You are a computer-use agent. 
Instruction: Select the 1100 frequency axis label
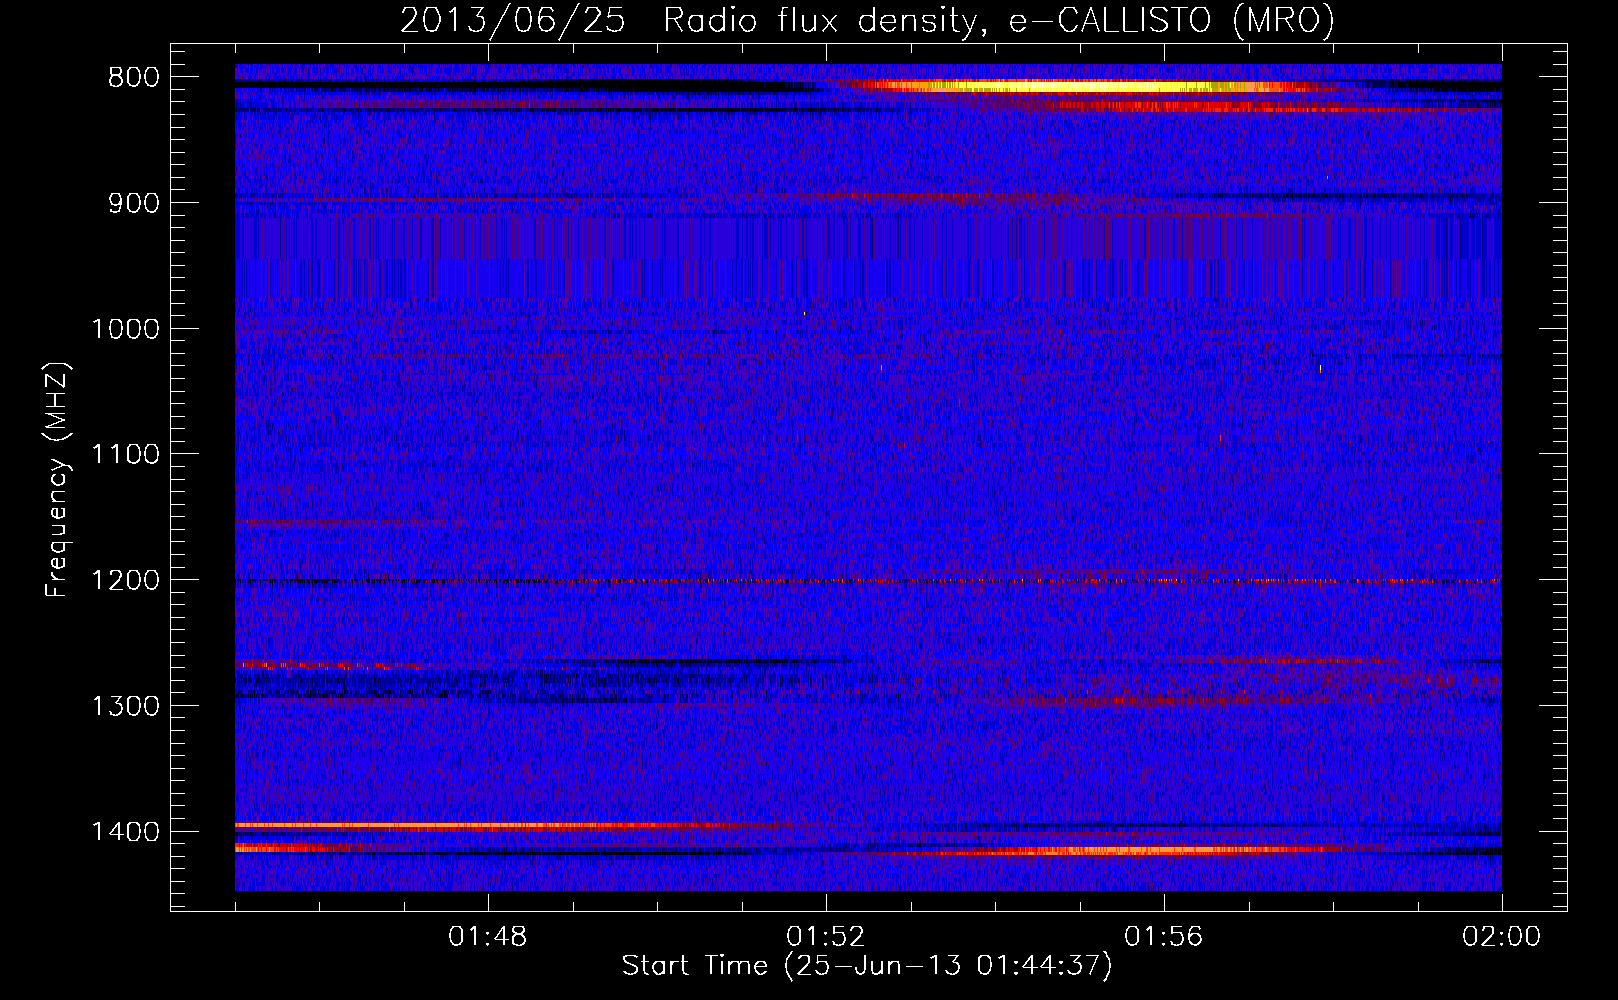point(125,455)
